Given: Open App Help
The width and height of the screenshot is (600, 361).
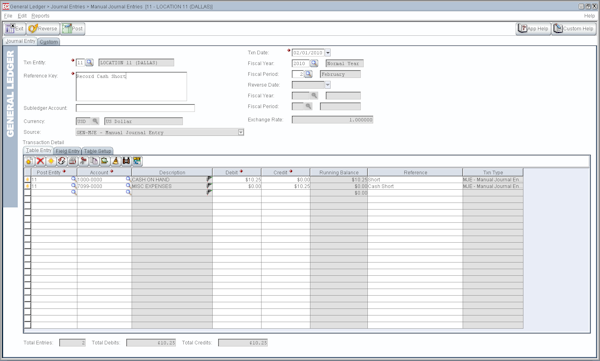Looking at the screenshot, I should point(533,29).
